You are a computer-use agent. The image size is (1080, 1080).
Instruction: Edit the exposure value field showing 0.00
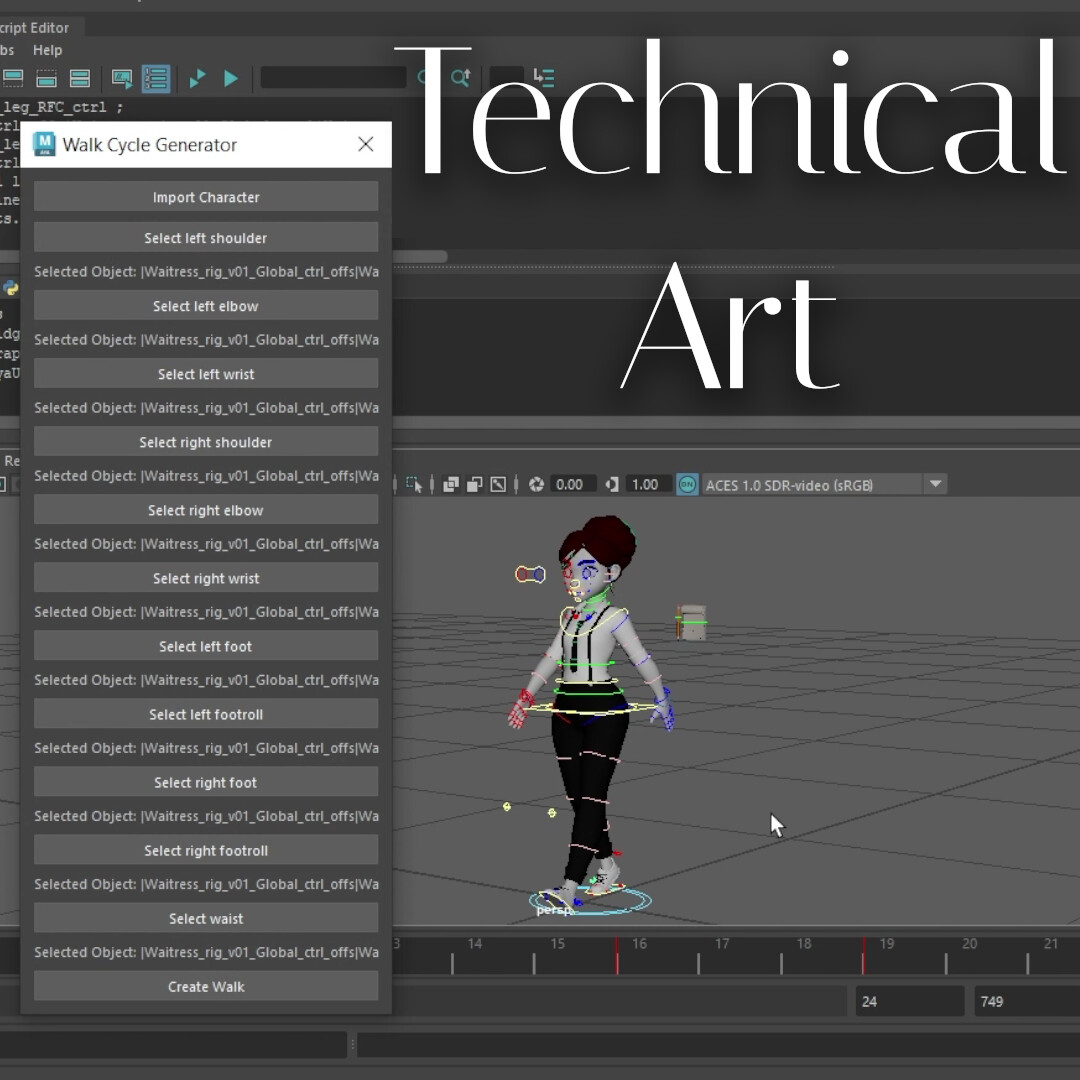coord(573,484)
